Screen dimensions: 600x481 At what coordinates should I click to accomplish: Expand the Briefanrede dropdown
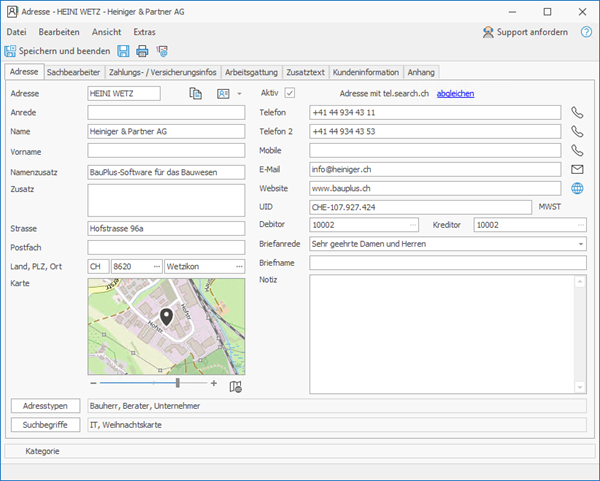pos(580,244)
